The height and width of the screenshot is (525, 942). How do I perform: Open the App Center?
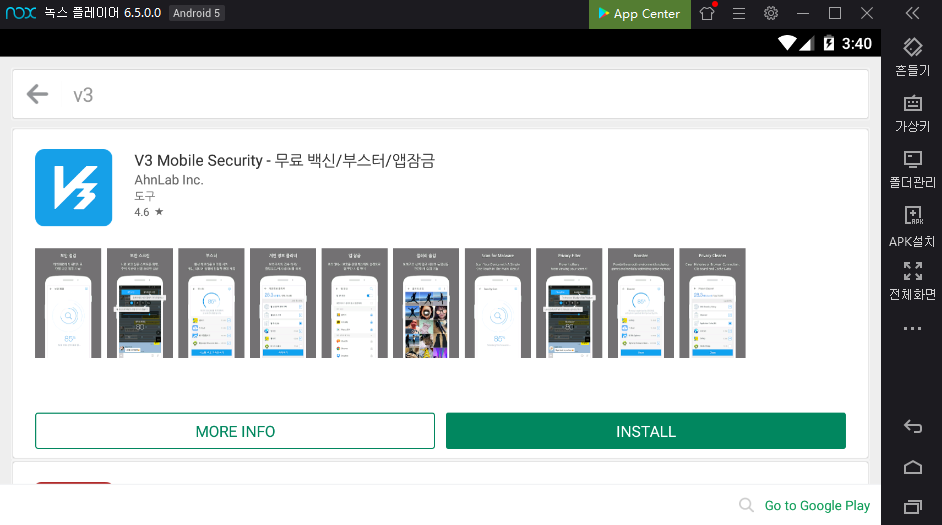pos(639,14)
